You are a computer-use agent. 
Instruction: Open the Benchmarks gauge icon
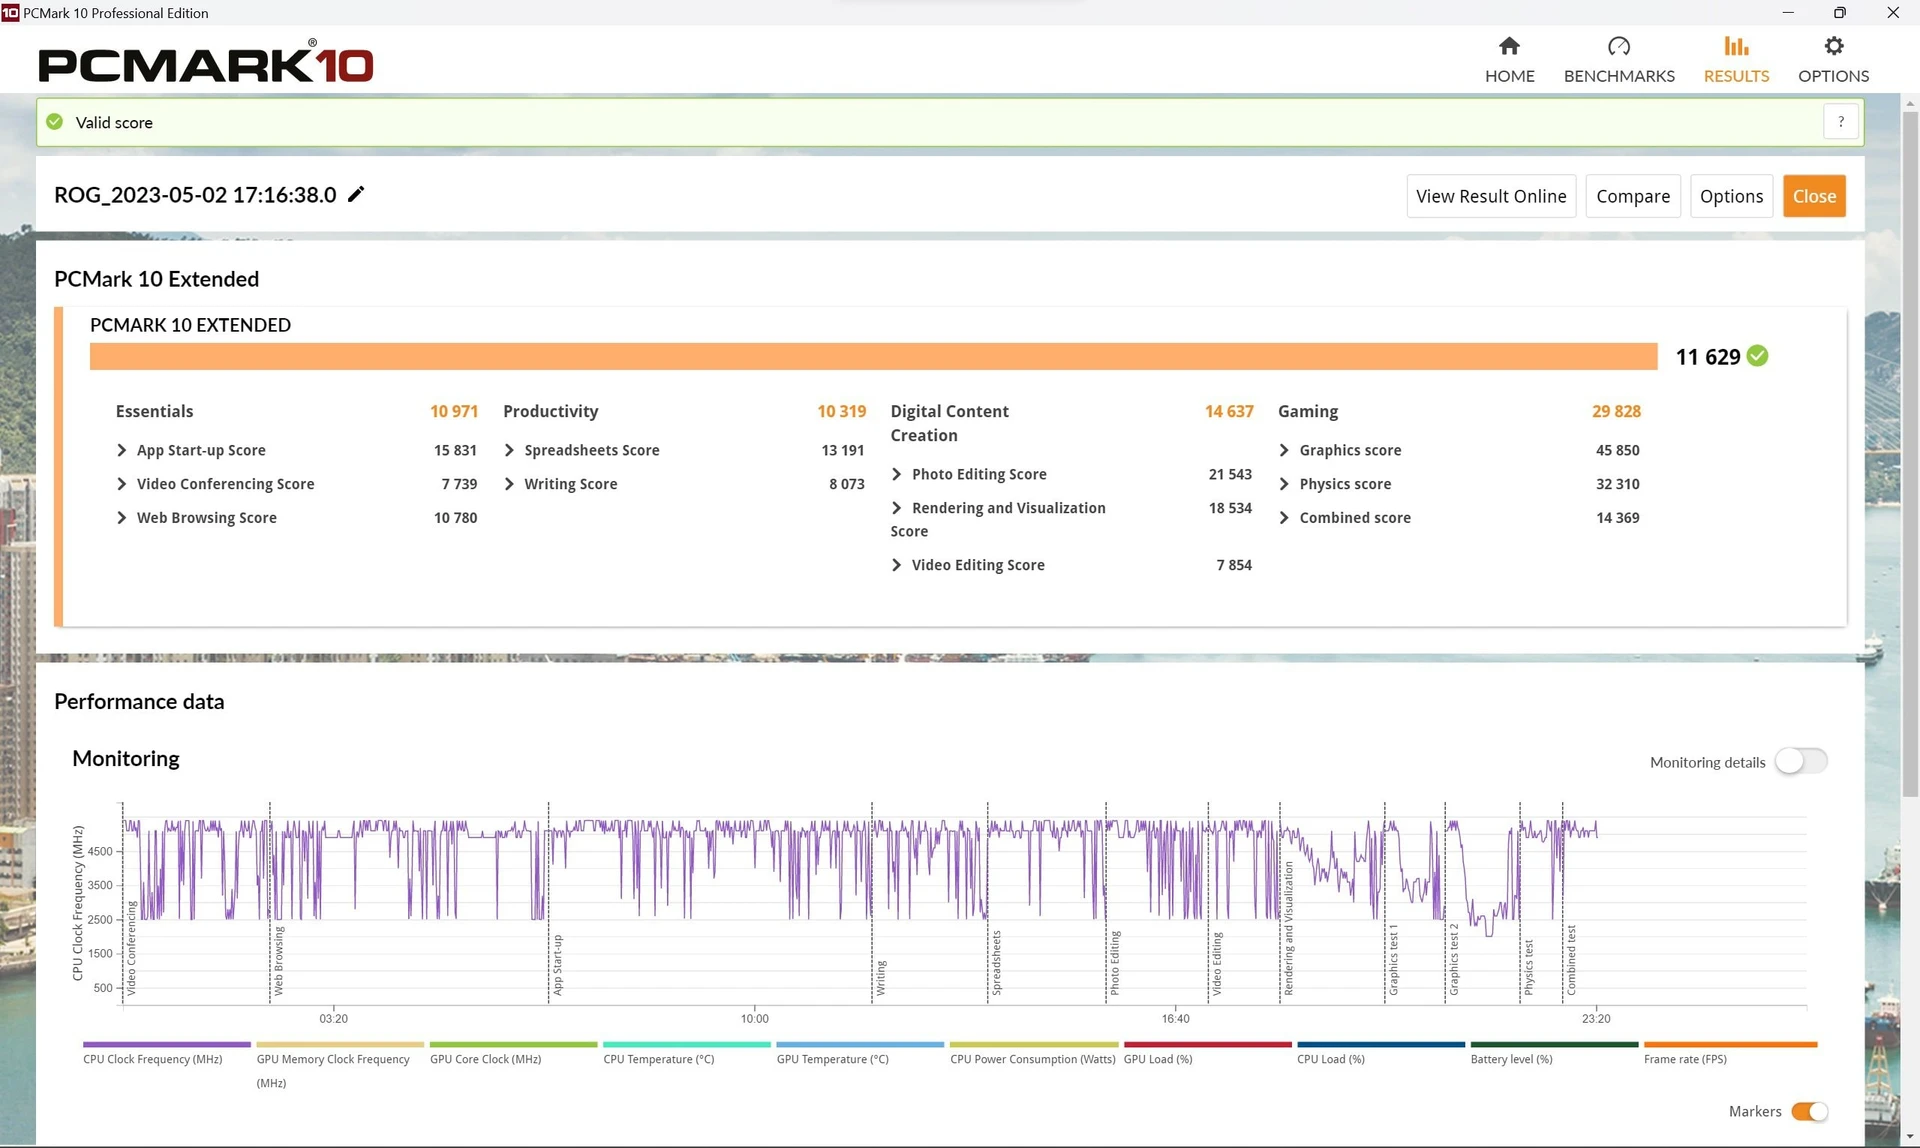pos(1618,46)
